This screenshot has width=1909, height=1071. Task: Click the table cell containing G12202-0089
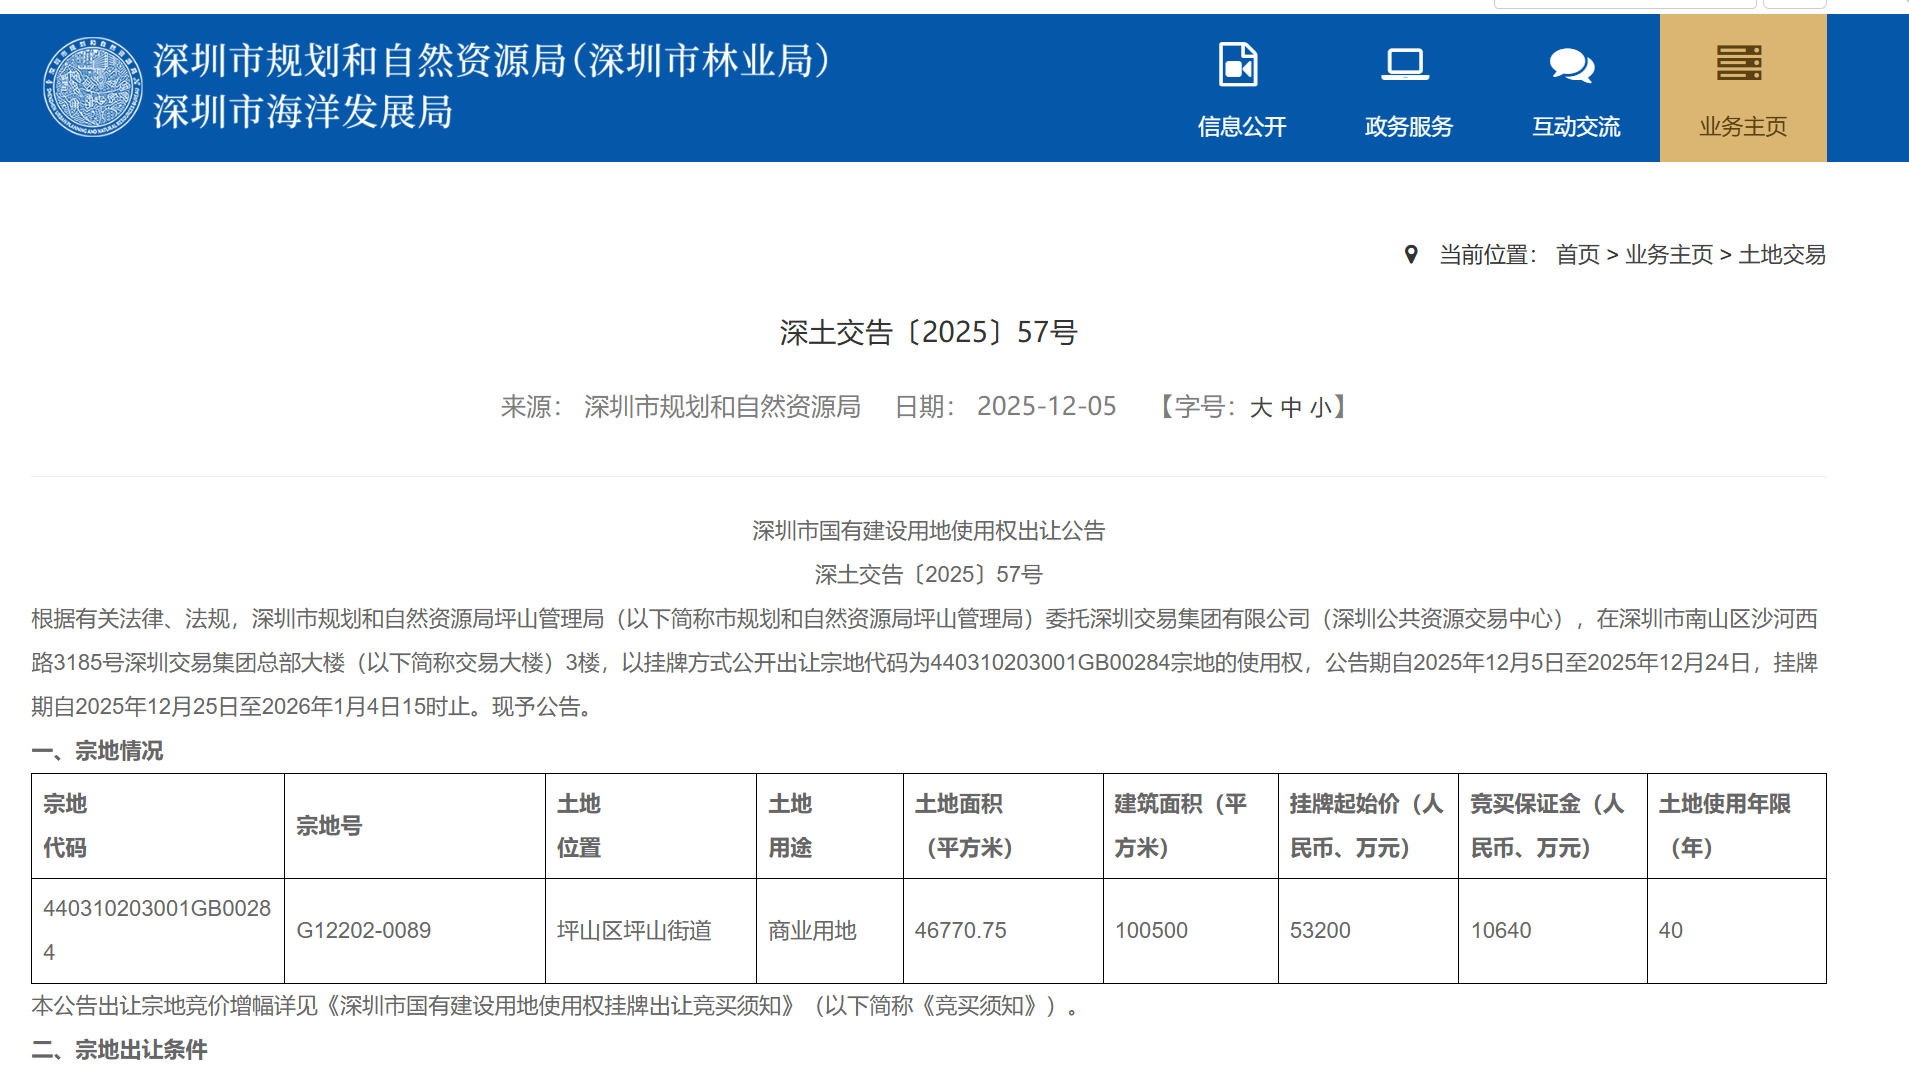(x=364, y=930)
